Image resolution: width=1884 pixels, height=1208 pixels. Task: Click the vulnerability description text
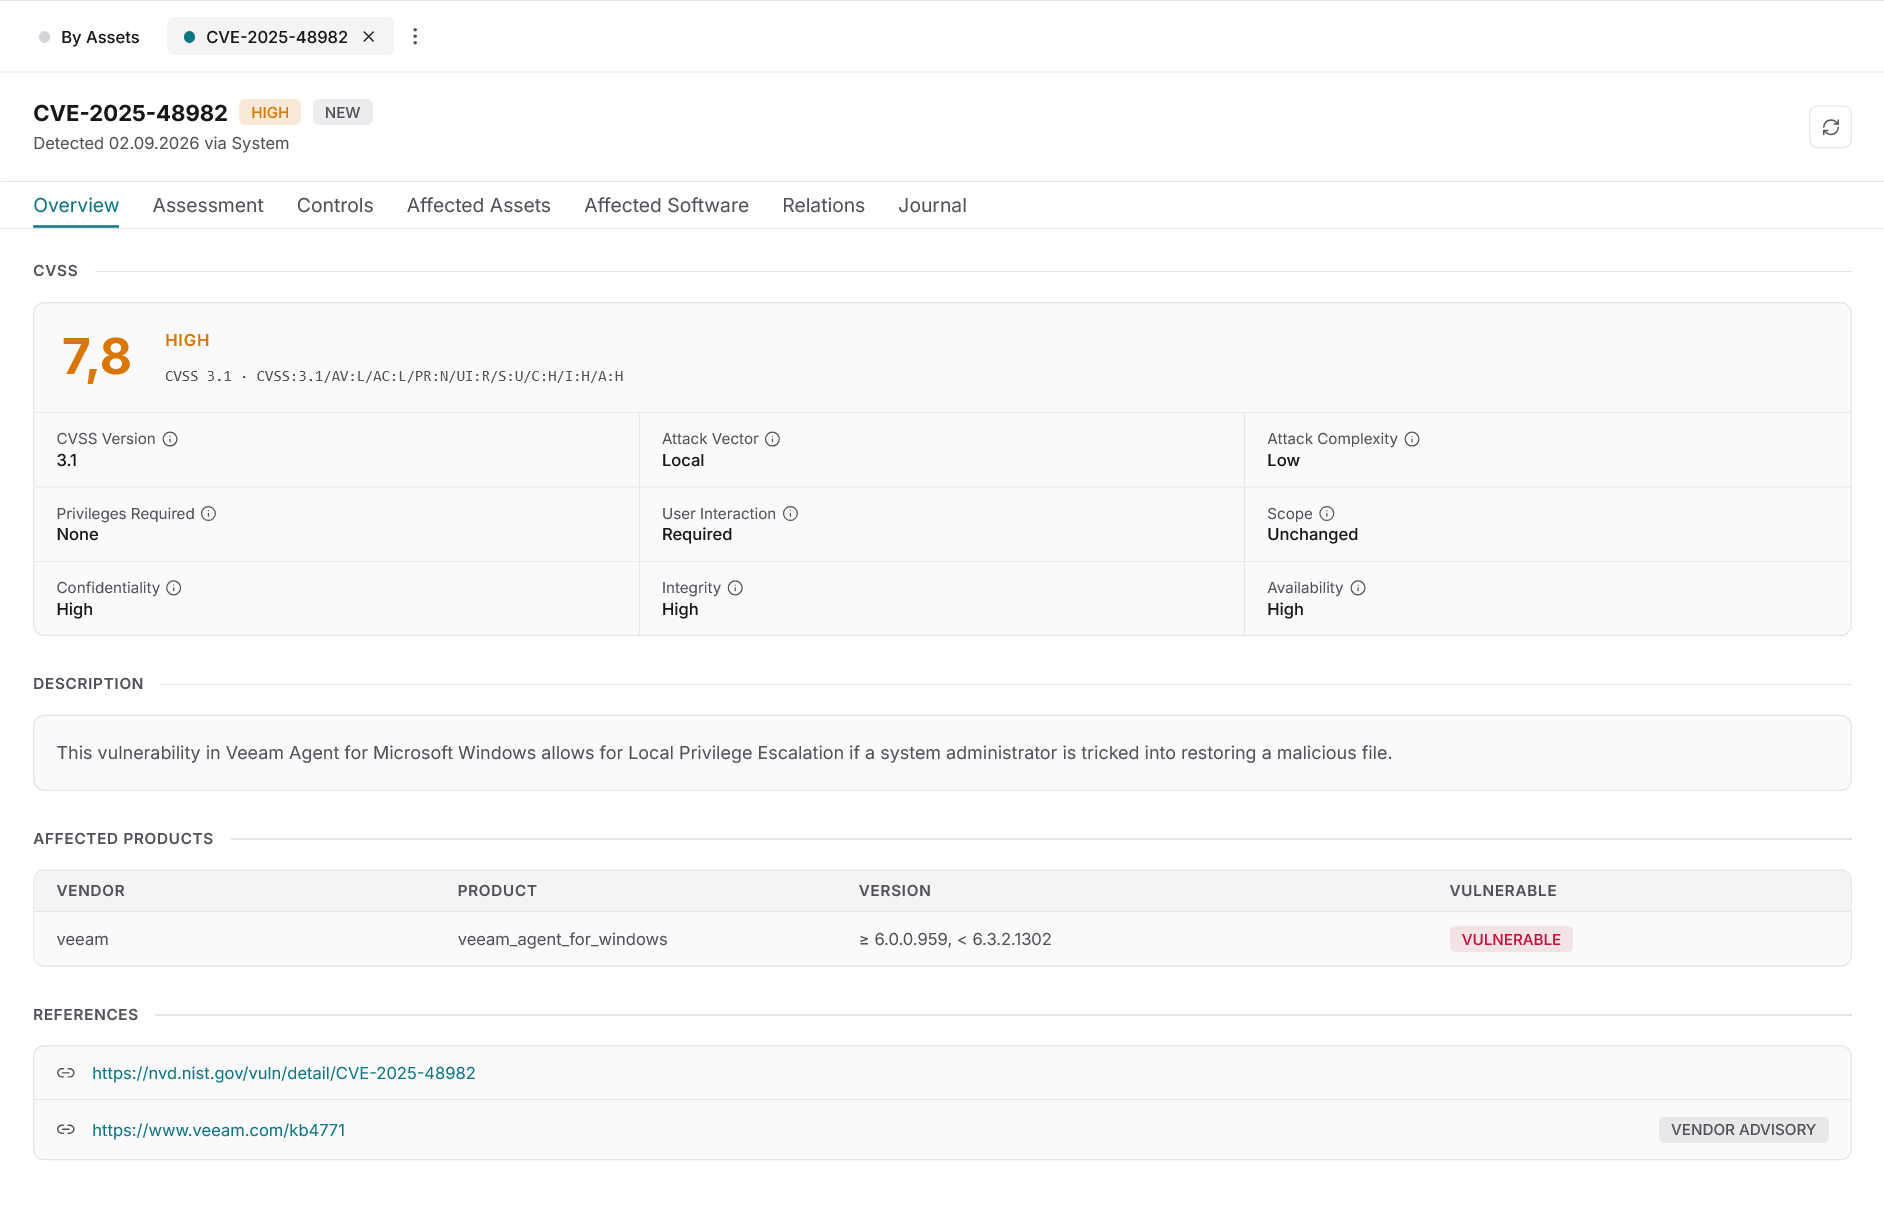pyautogui.click(x=724, y=753)
